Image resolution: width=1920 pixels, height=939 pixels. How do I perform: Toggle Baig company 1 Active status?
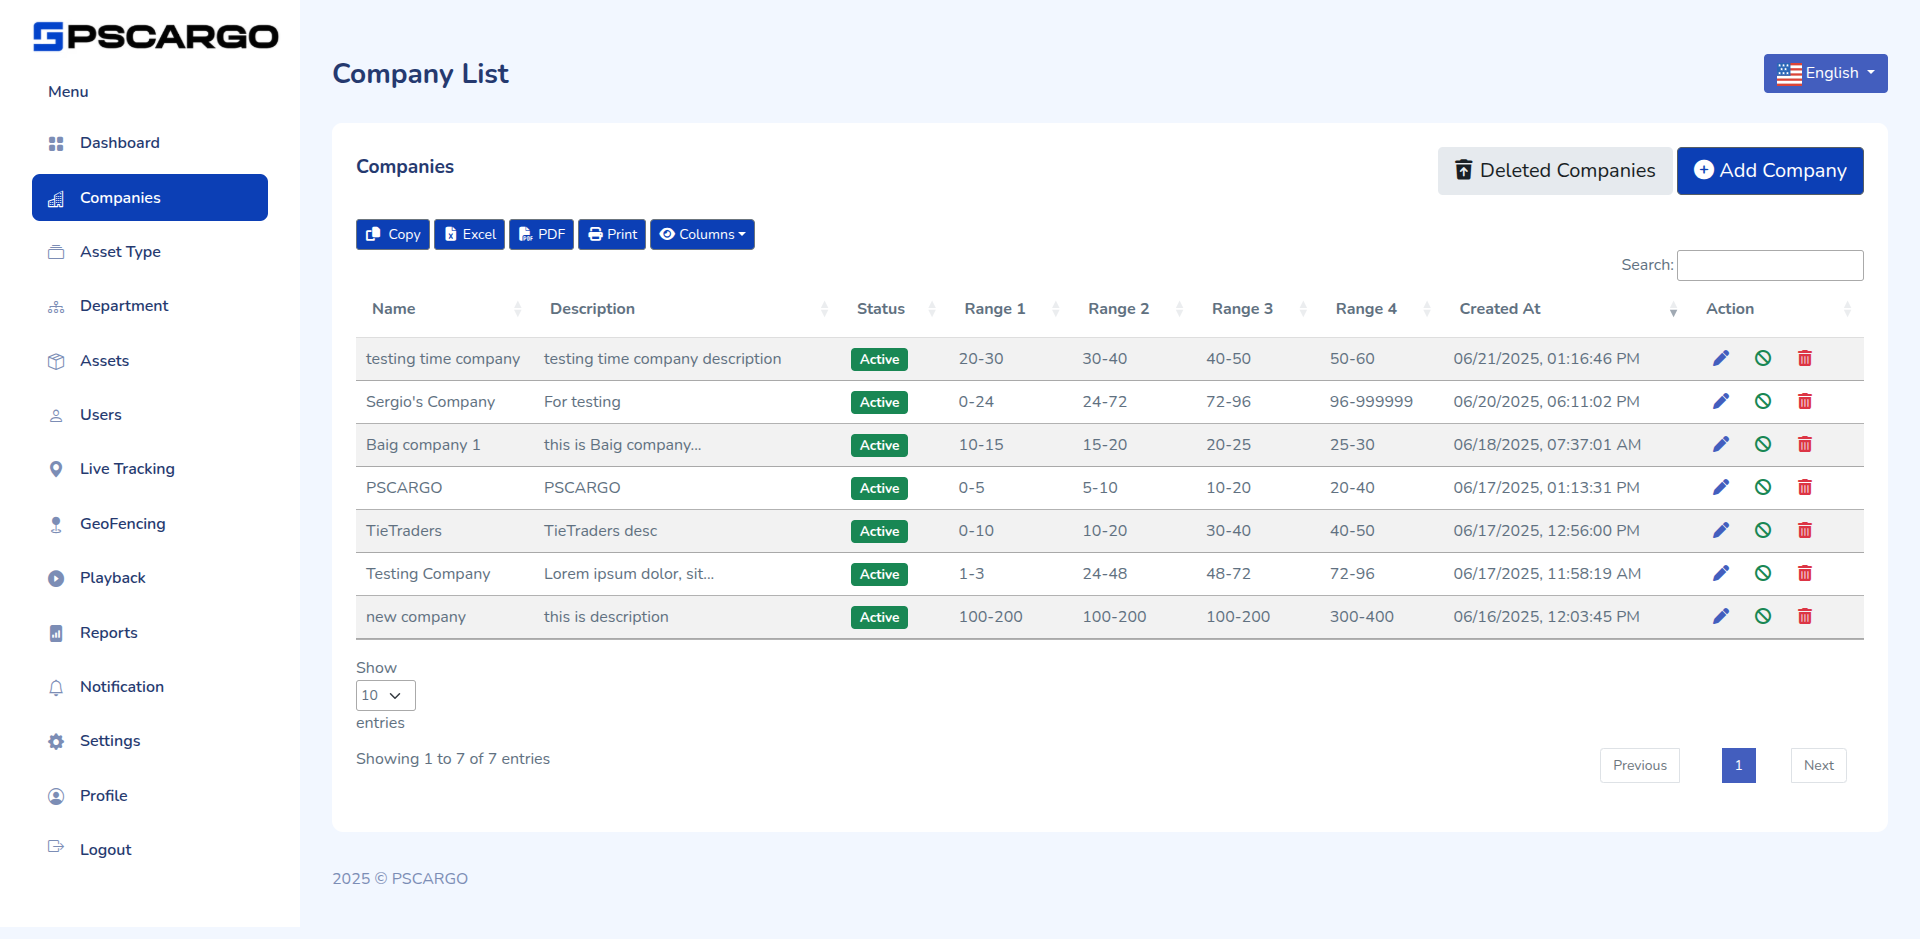point(879,445)
